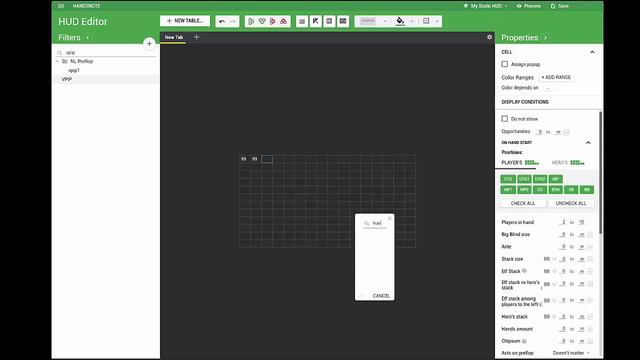Click Color depends on ellipsis button
Viewport: 640px width, 360px height.
click(548, 88)
